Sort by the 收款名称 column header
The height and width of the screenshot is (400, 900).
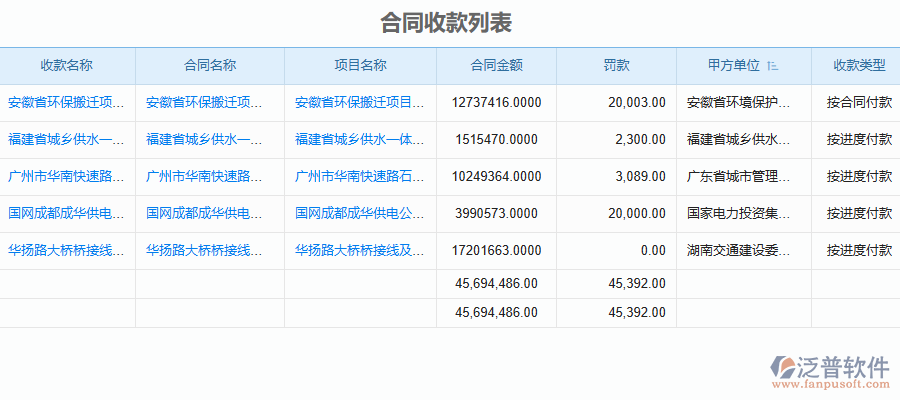pyautogui.click(x=67, y=66)
